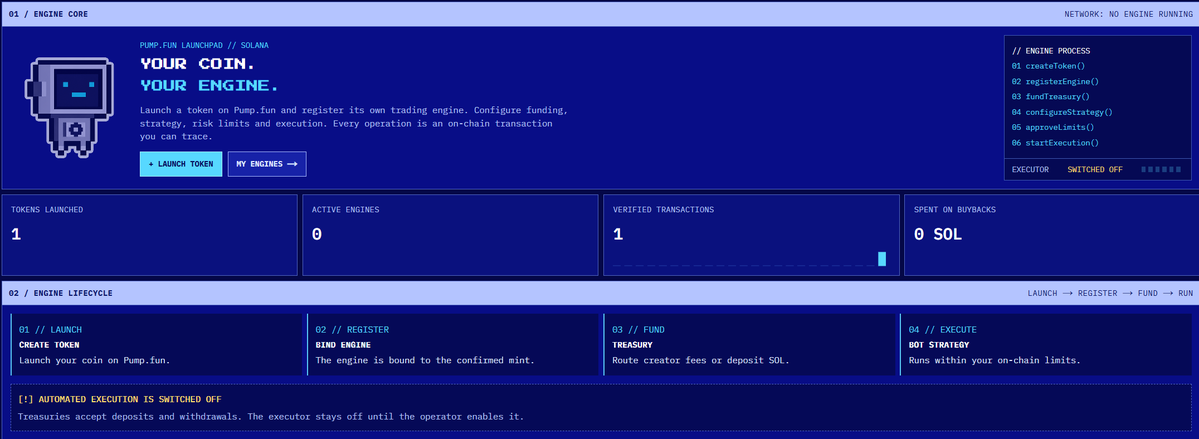Viewport: 1199px width, 439px height.
Task: Click the + LAUNCH TOKEN button
Action: coord(181,164)
